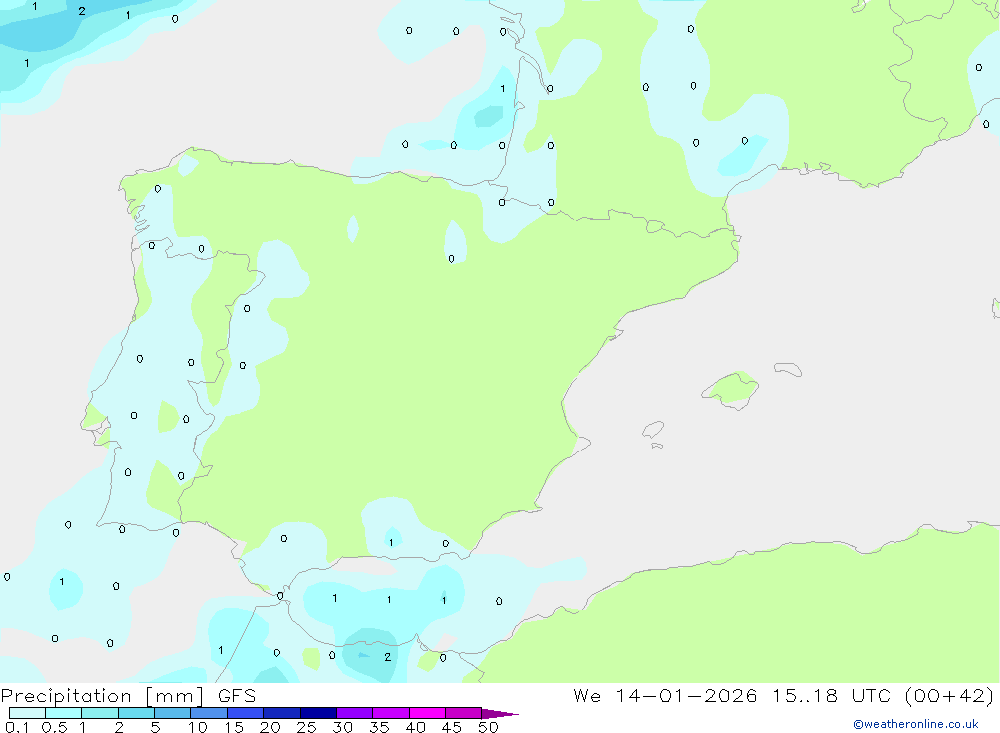Pick the legend swatch between 35 and 40

click(391, 713)
